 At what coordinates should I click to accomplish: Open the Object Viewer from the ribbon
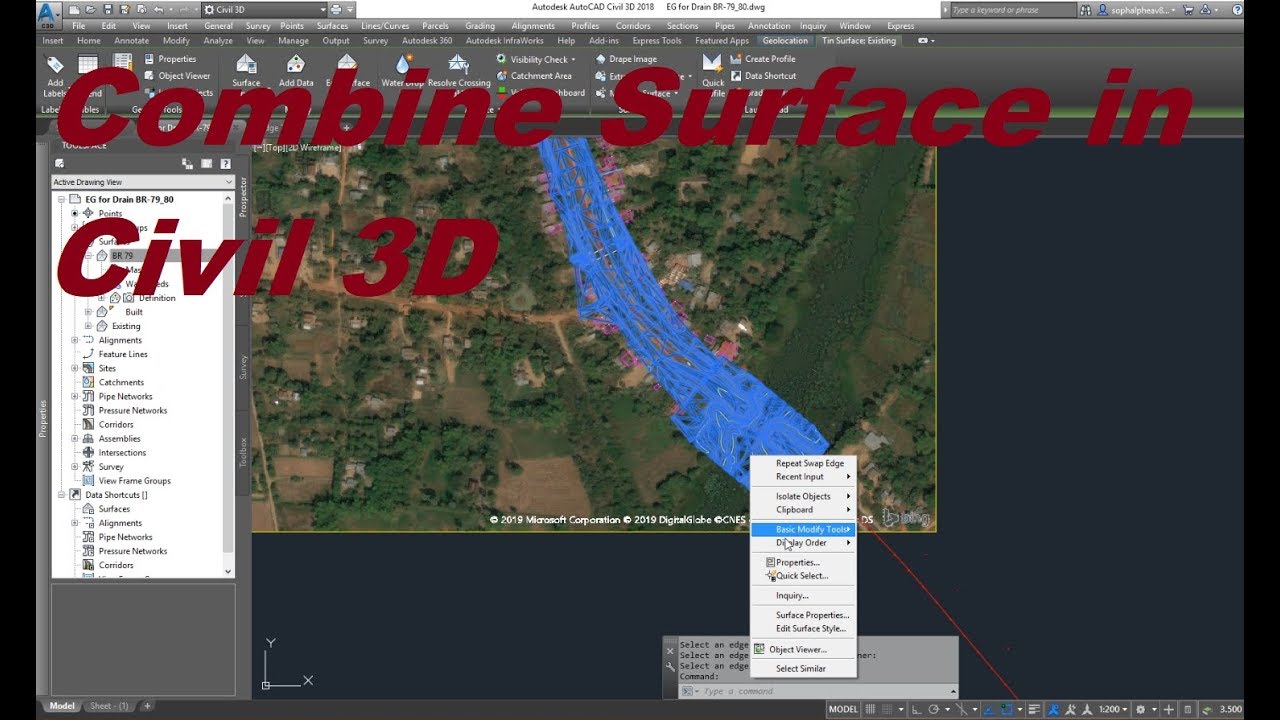(x=177, y=75)
